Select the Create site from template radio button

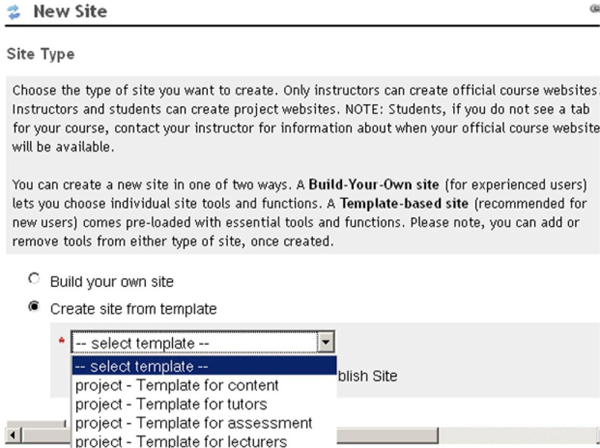coord(35,308)
